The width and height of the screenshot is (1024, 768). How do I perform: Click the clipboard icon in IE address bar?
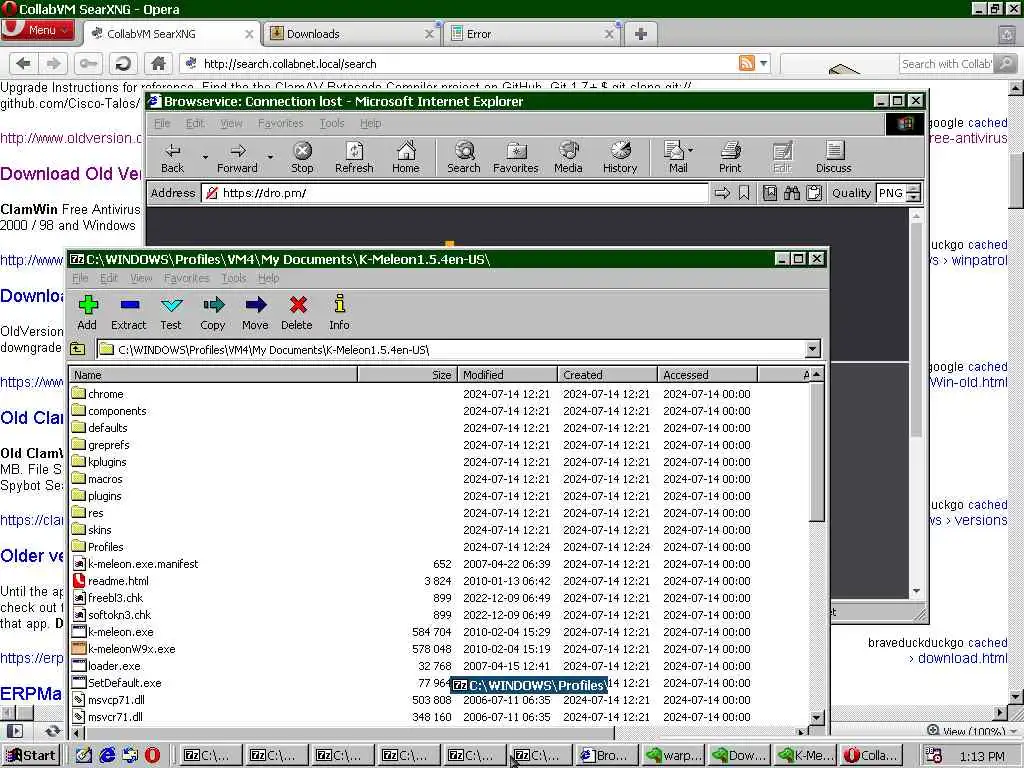click(814, 193)
